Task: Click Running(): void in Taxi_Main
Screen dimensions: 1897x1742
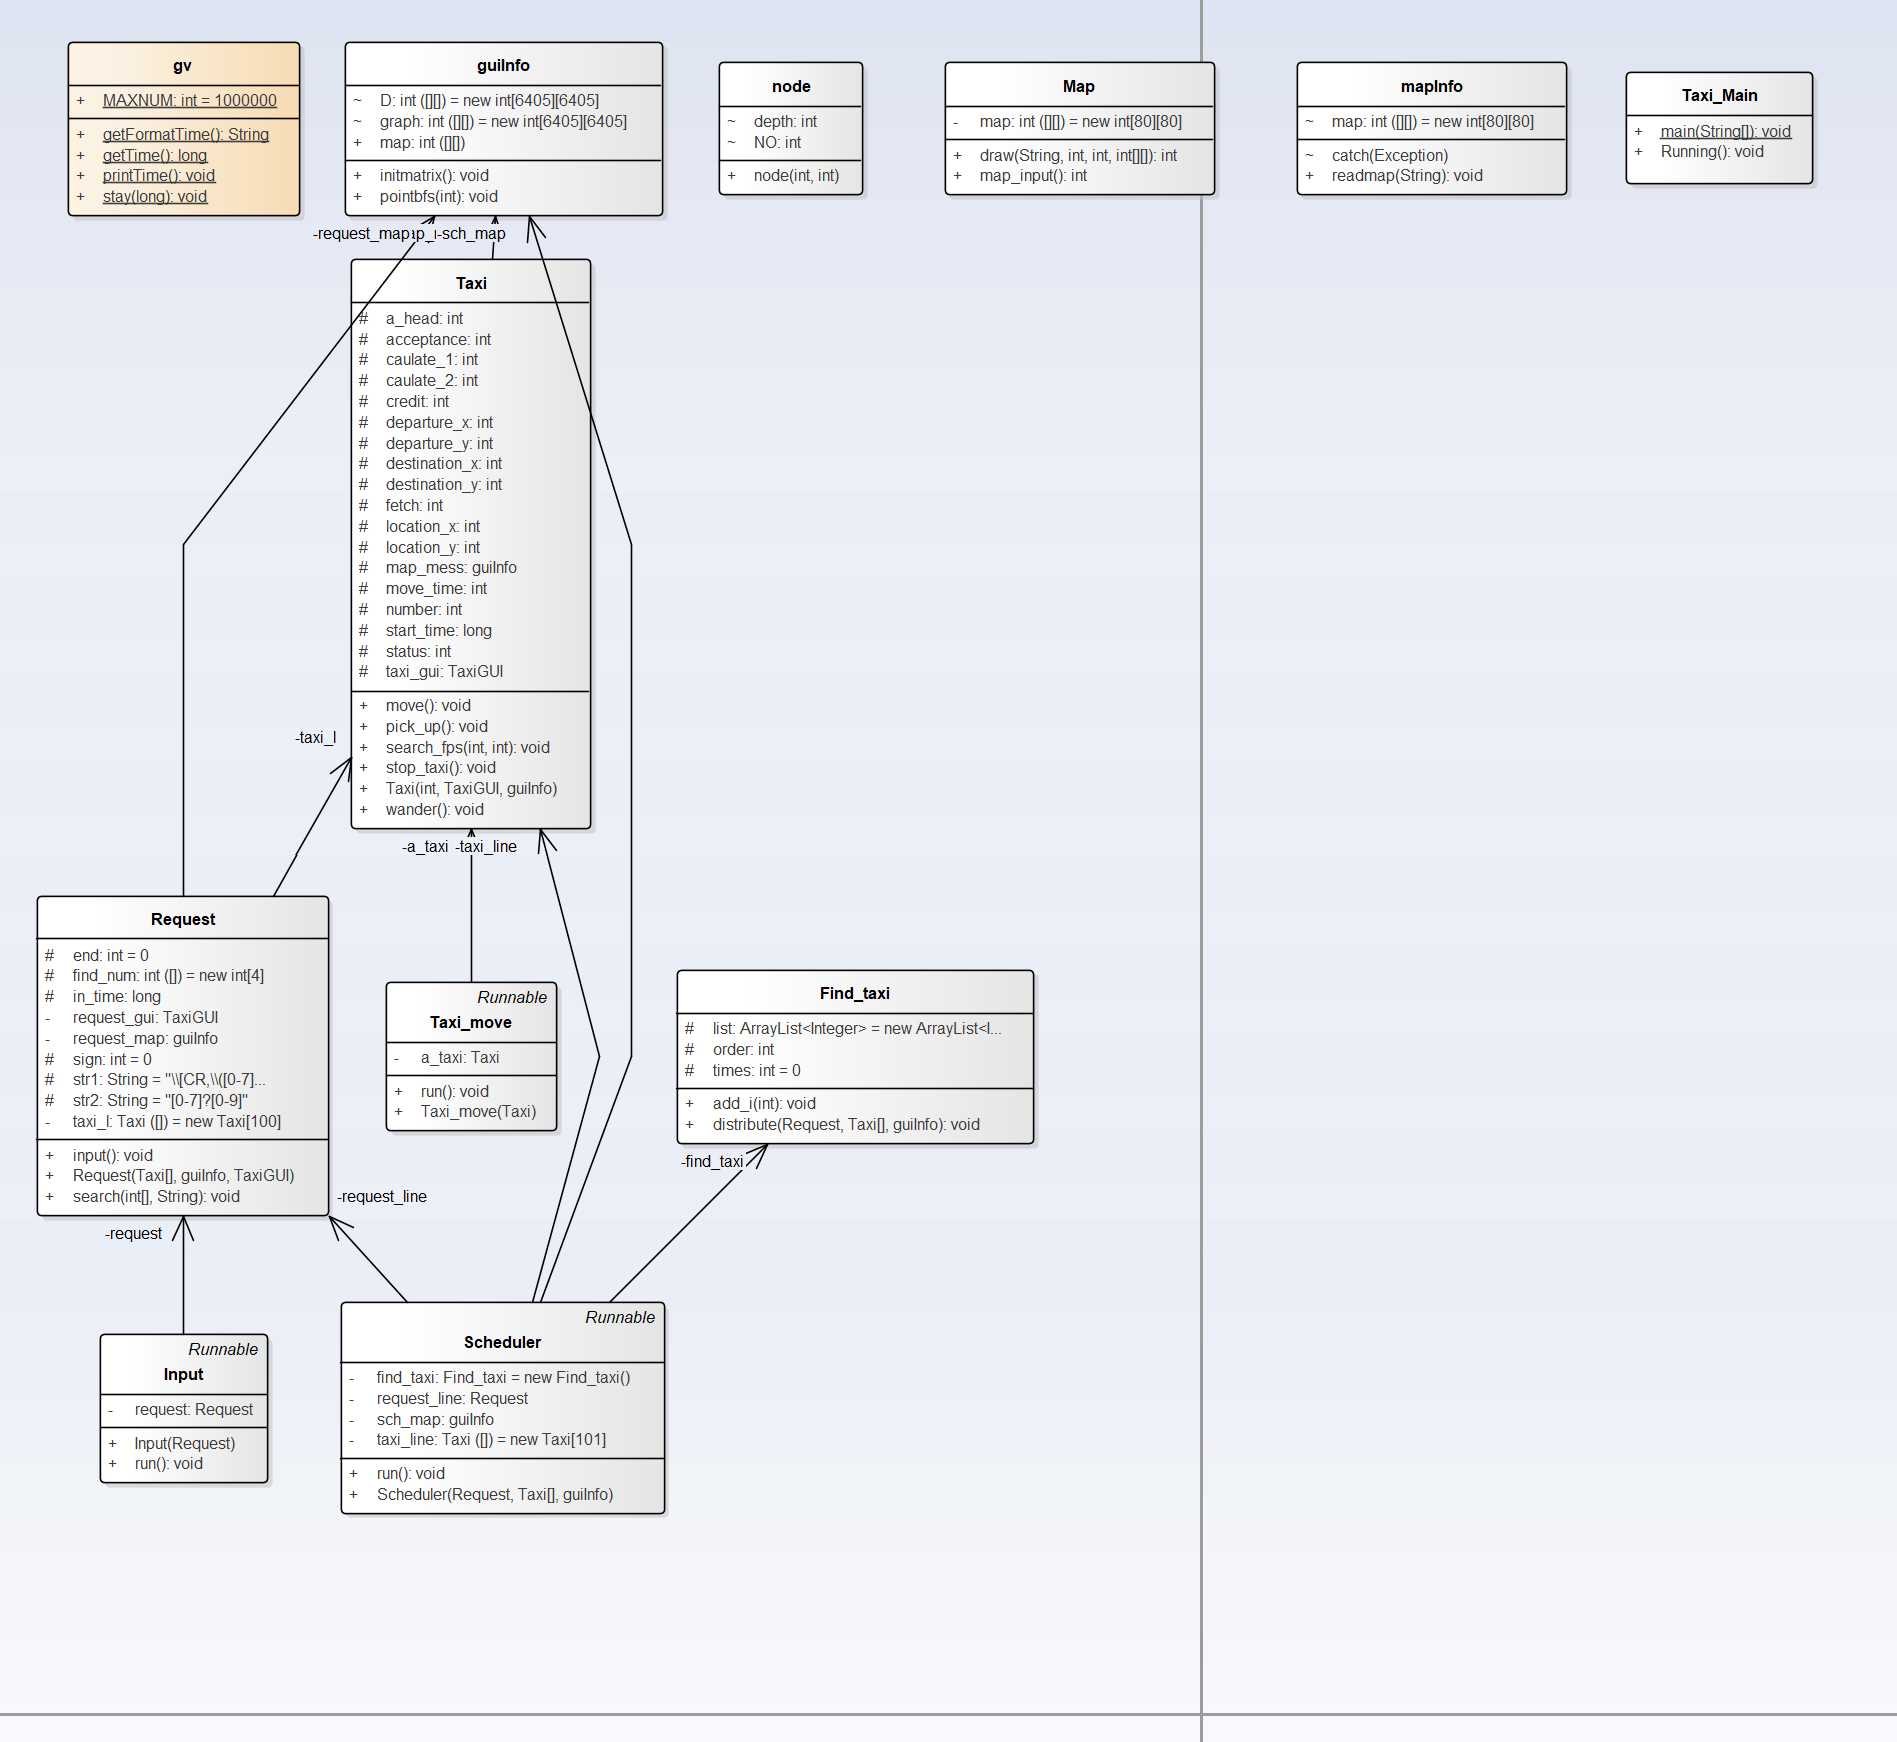Action: point(1712,151)
